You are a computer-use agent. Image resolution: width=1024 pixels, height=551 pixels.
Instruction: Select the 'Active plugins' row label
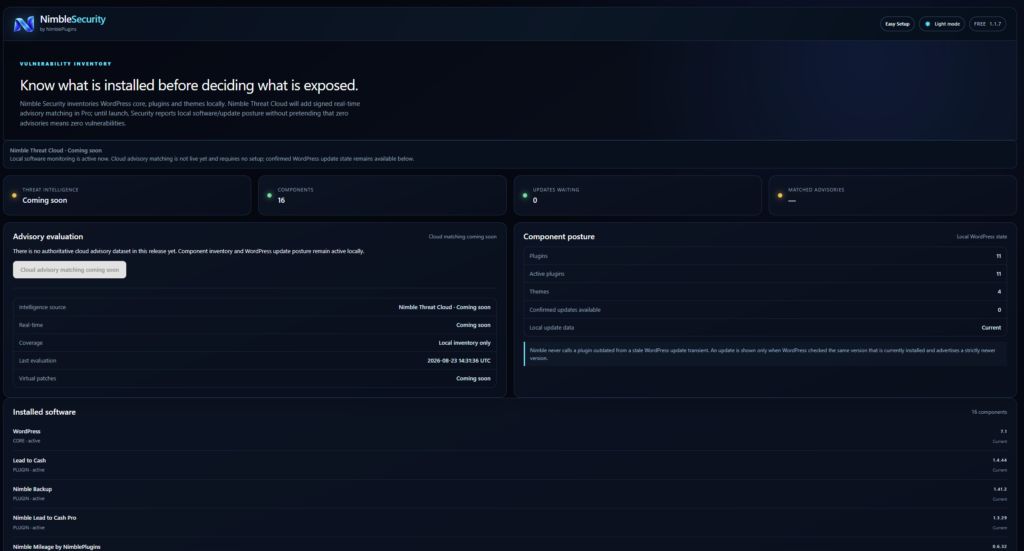click(547, 274)
